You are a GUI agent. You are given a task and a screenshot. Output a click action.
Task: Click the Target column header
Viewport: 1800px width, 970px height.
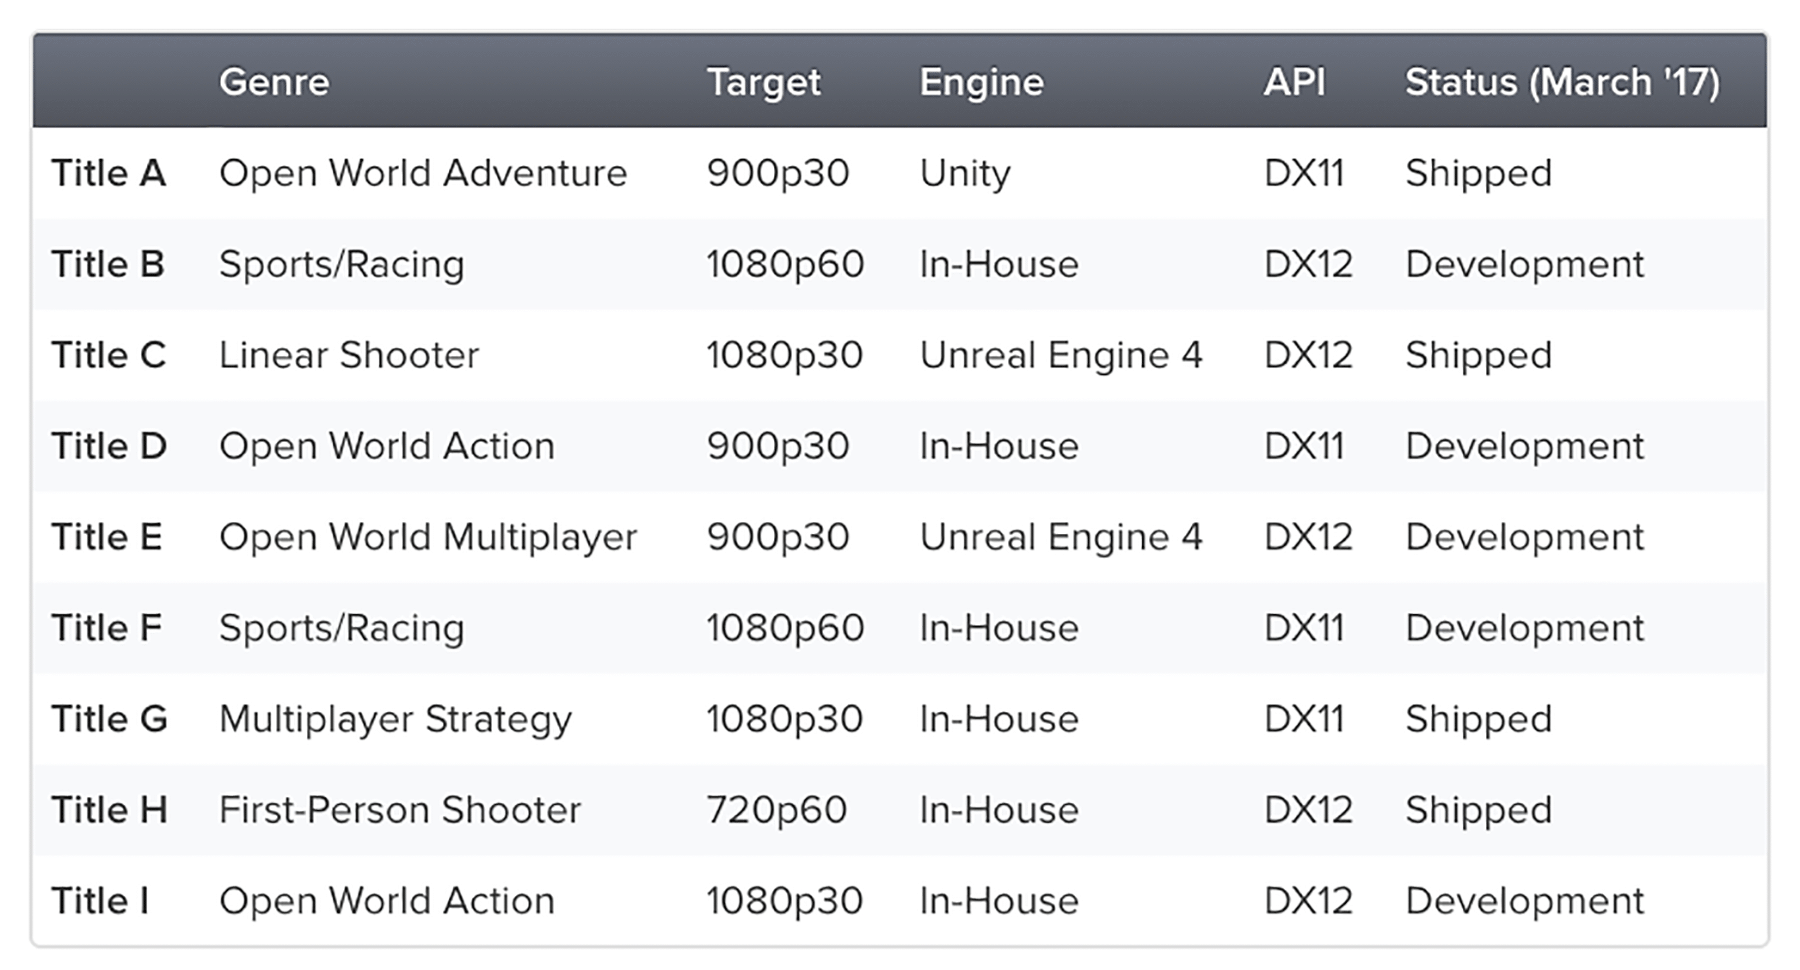(763, 82)
